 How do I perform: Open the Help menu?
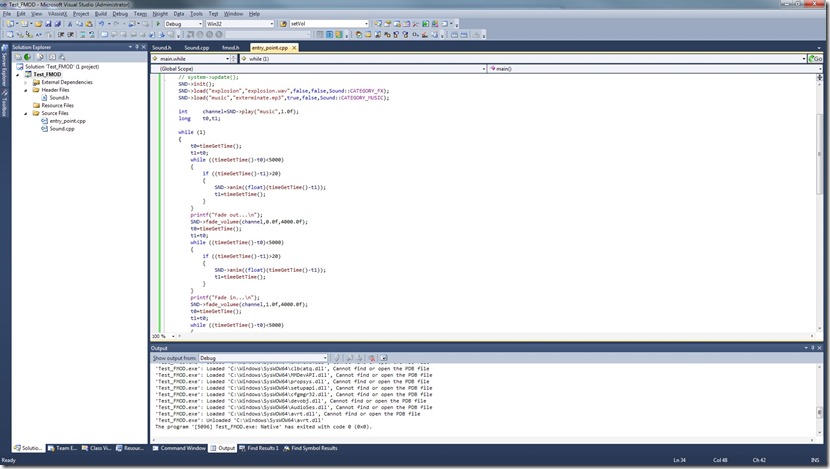tap(254, 14)
